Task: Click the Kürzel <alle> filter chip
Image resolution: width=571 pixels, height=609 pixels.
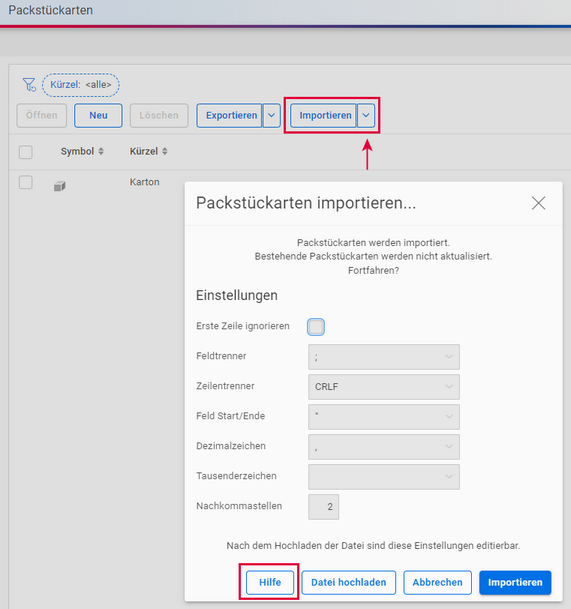Action: point(81,85)
